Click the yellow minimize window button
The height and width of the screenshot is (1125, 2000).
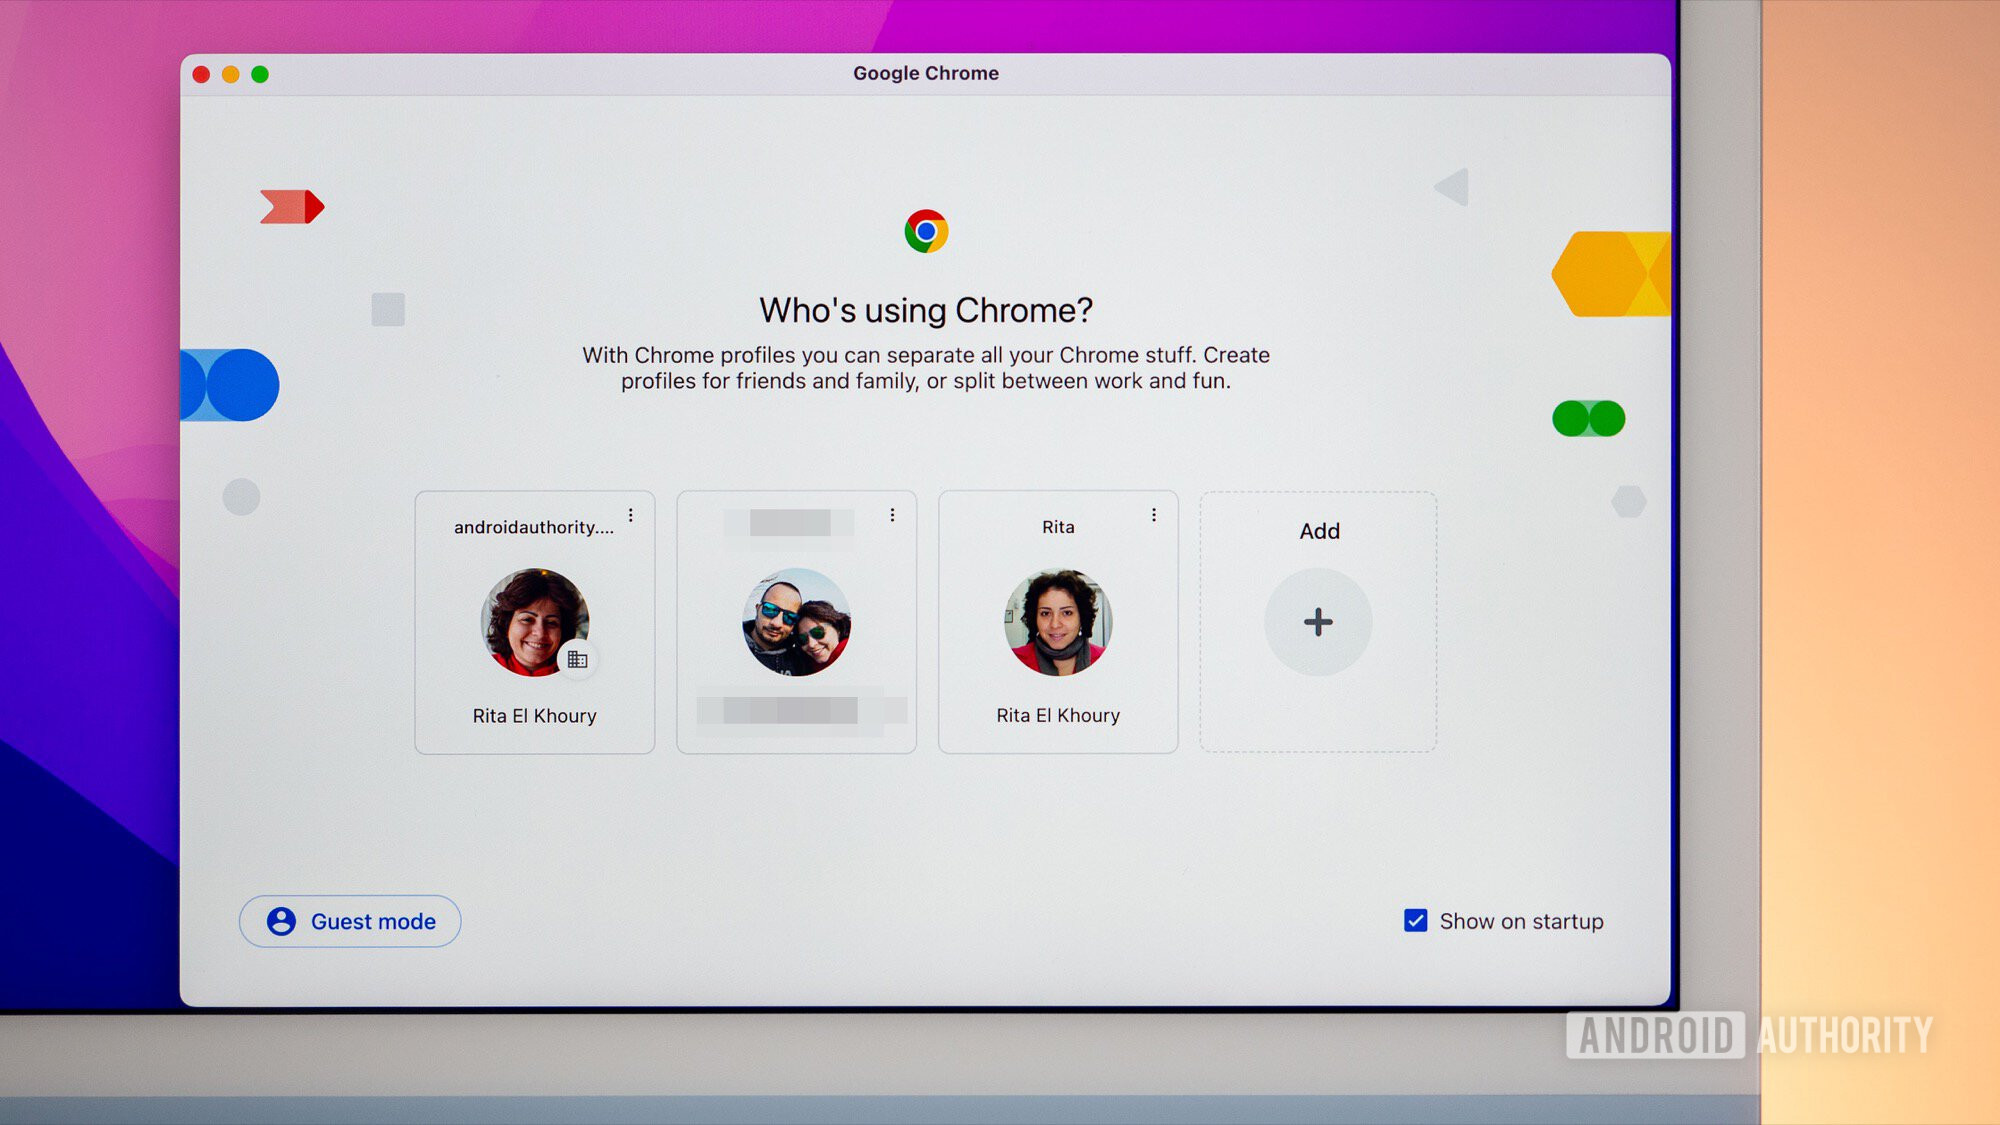230,74
